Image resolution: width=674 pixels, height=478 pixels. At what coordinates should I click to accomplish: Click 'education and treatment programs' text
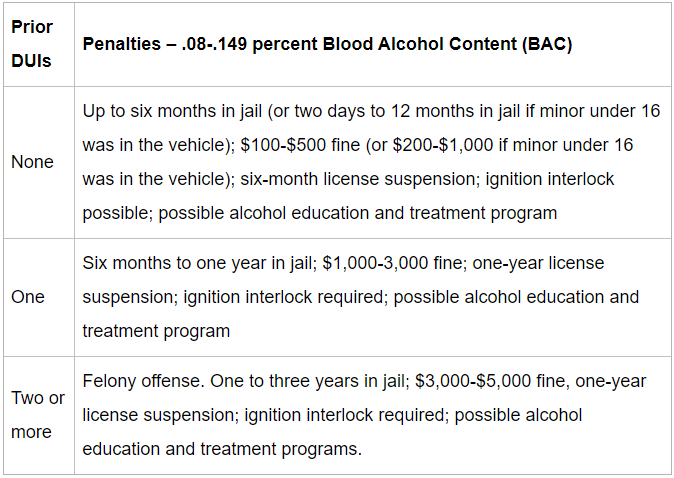coord(220,449)
